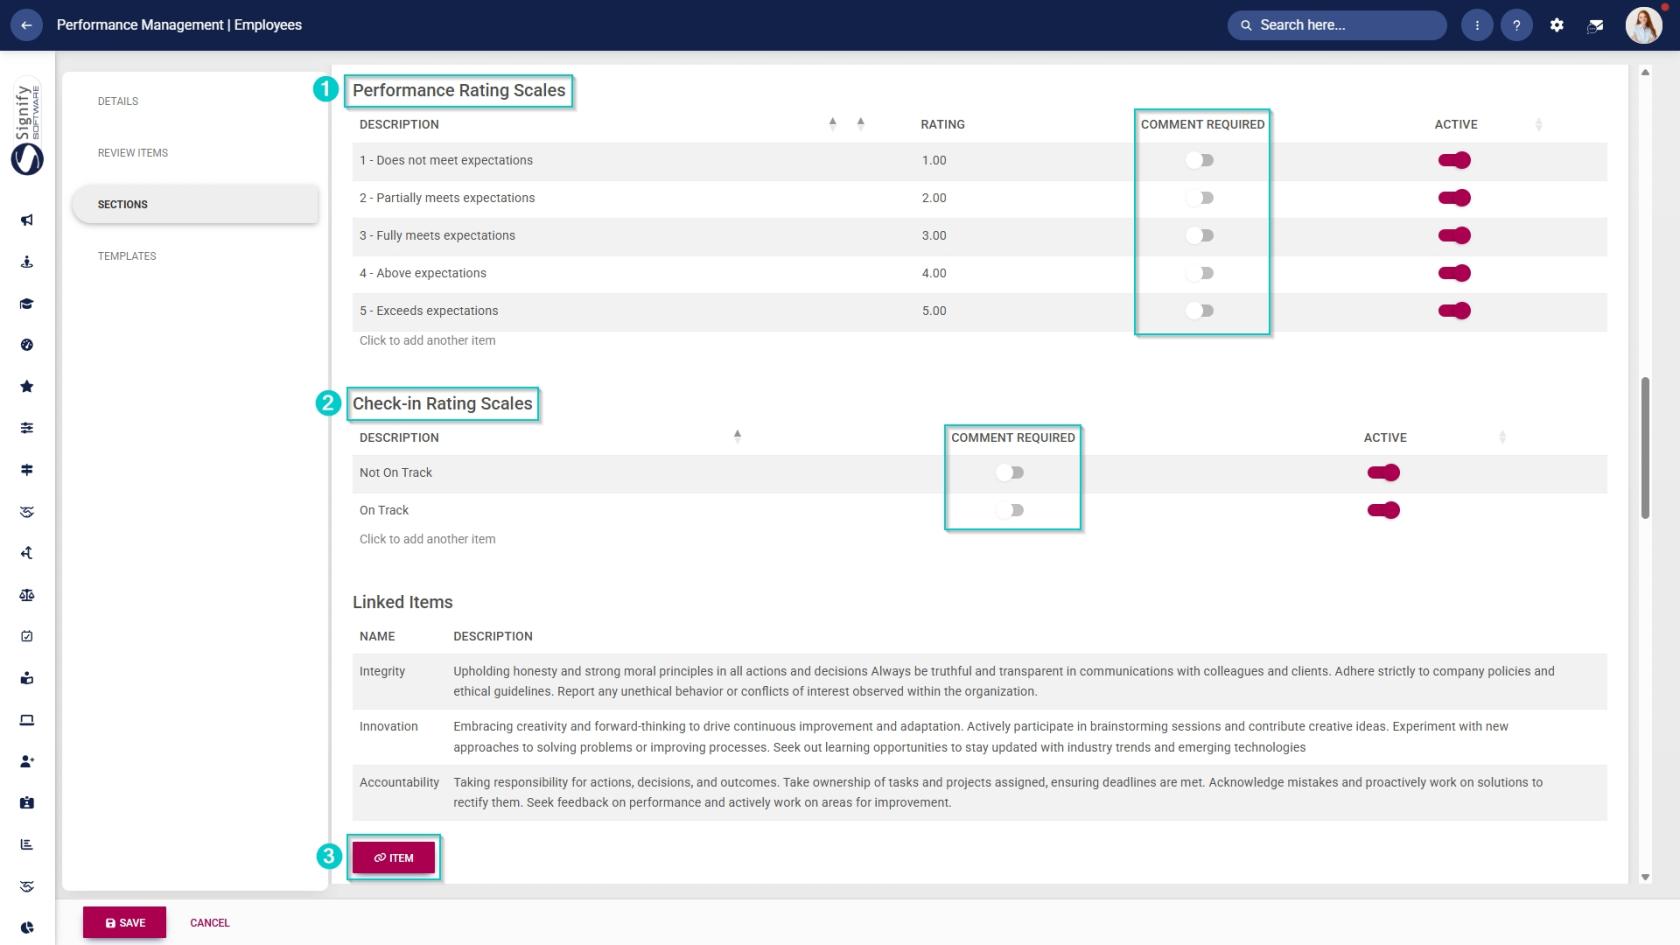Screen dimensions: 1680x945
Task: Go to the Review Items tab
Action: click(133, 153)
